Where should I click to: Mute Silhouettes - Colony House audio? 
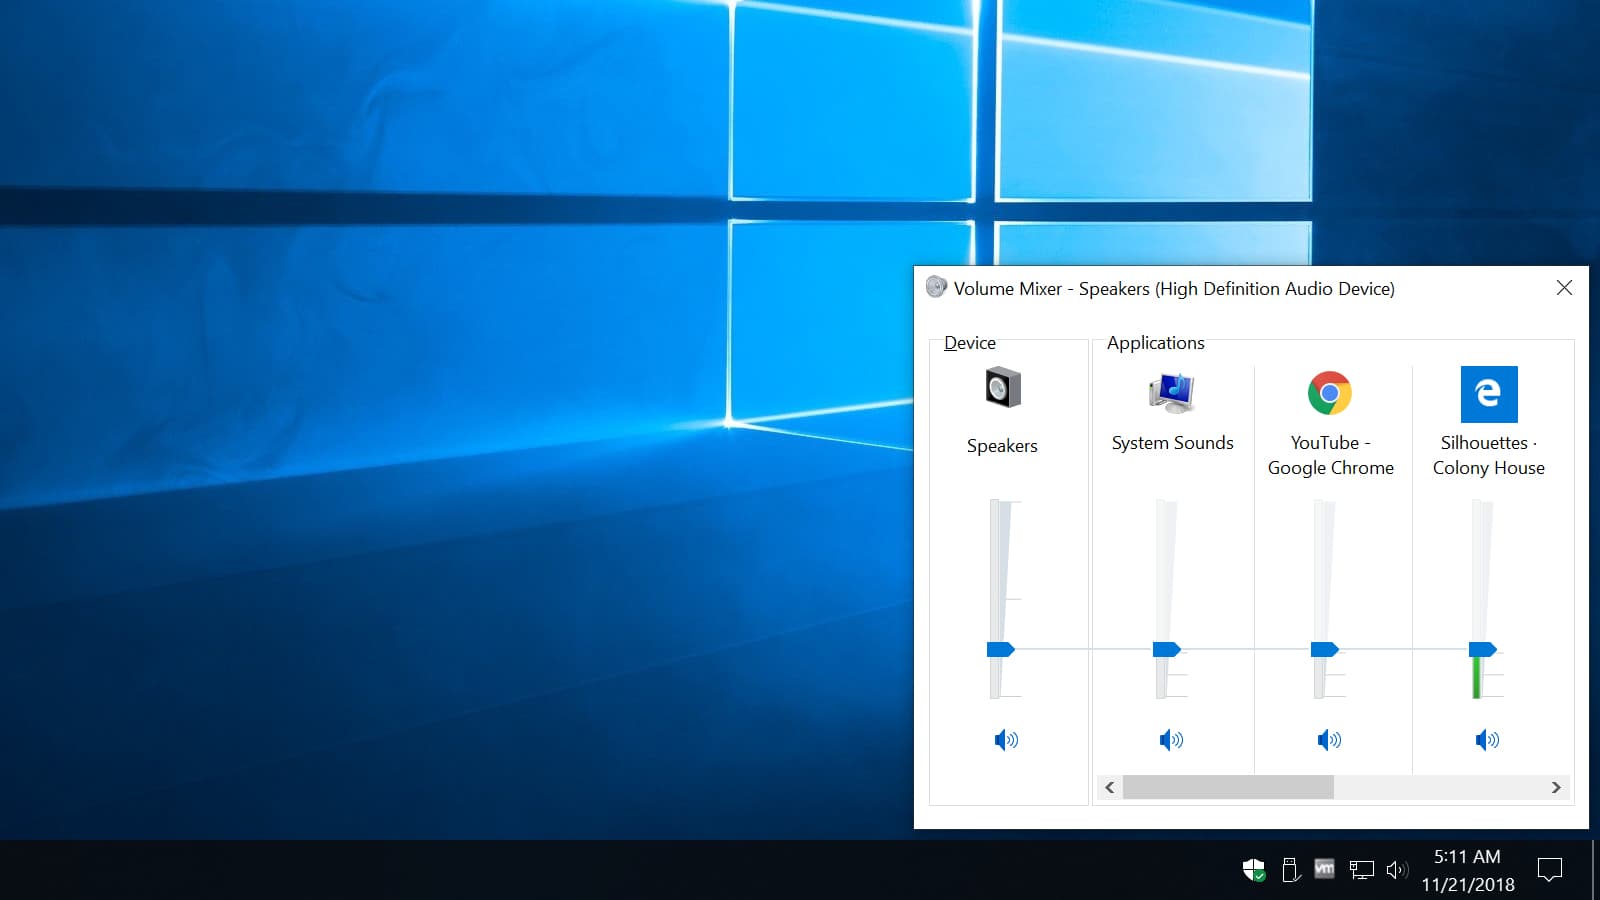pyautogui.click(x=1486, y=740)
